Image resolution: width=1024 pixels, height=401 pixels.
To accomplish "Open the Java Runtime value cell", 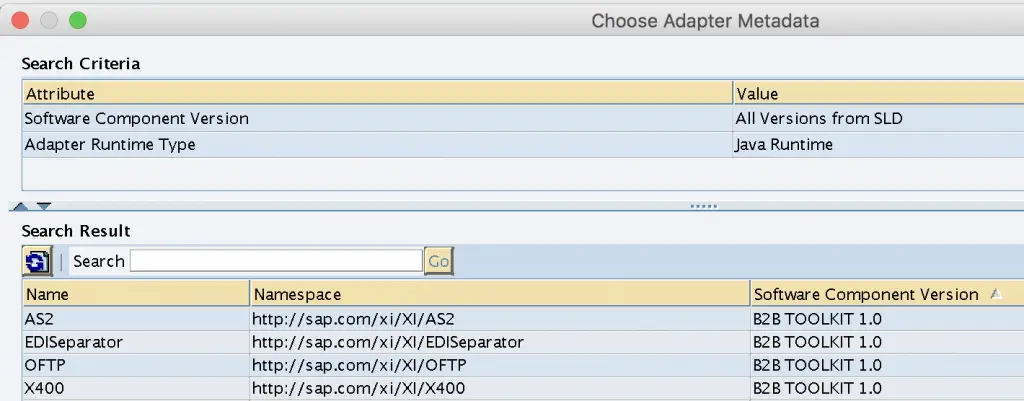I will 878,144.
